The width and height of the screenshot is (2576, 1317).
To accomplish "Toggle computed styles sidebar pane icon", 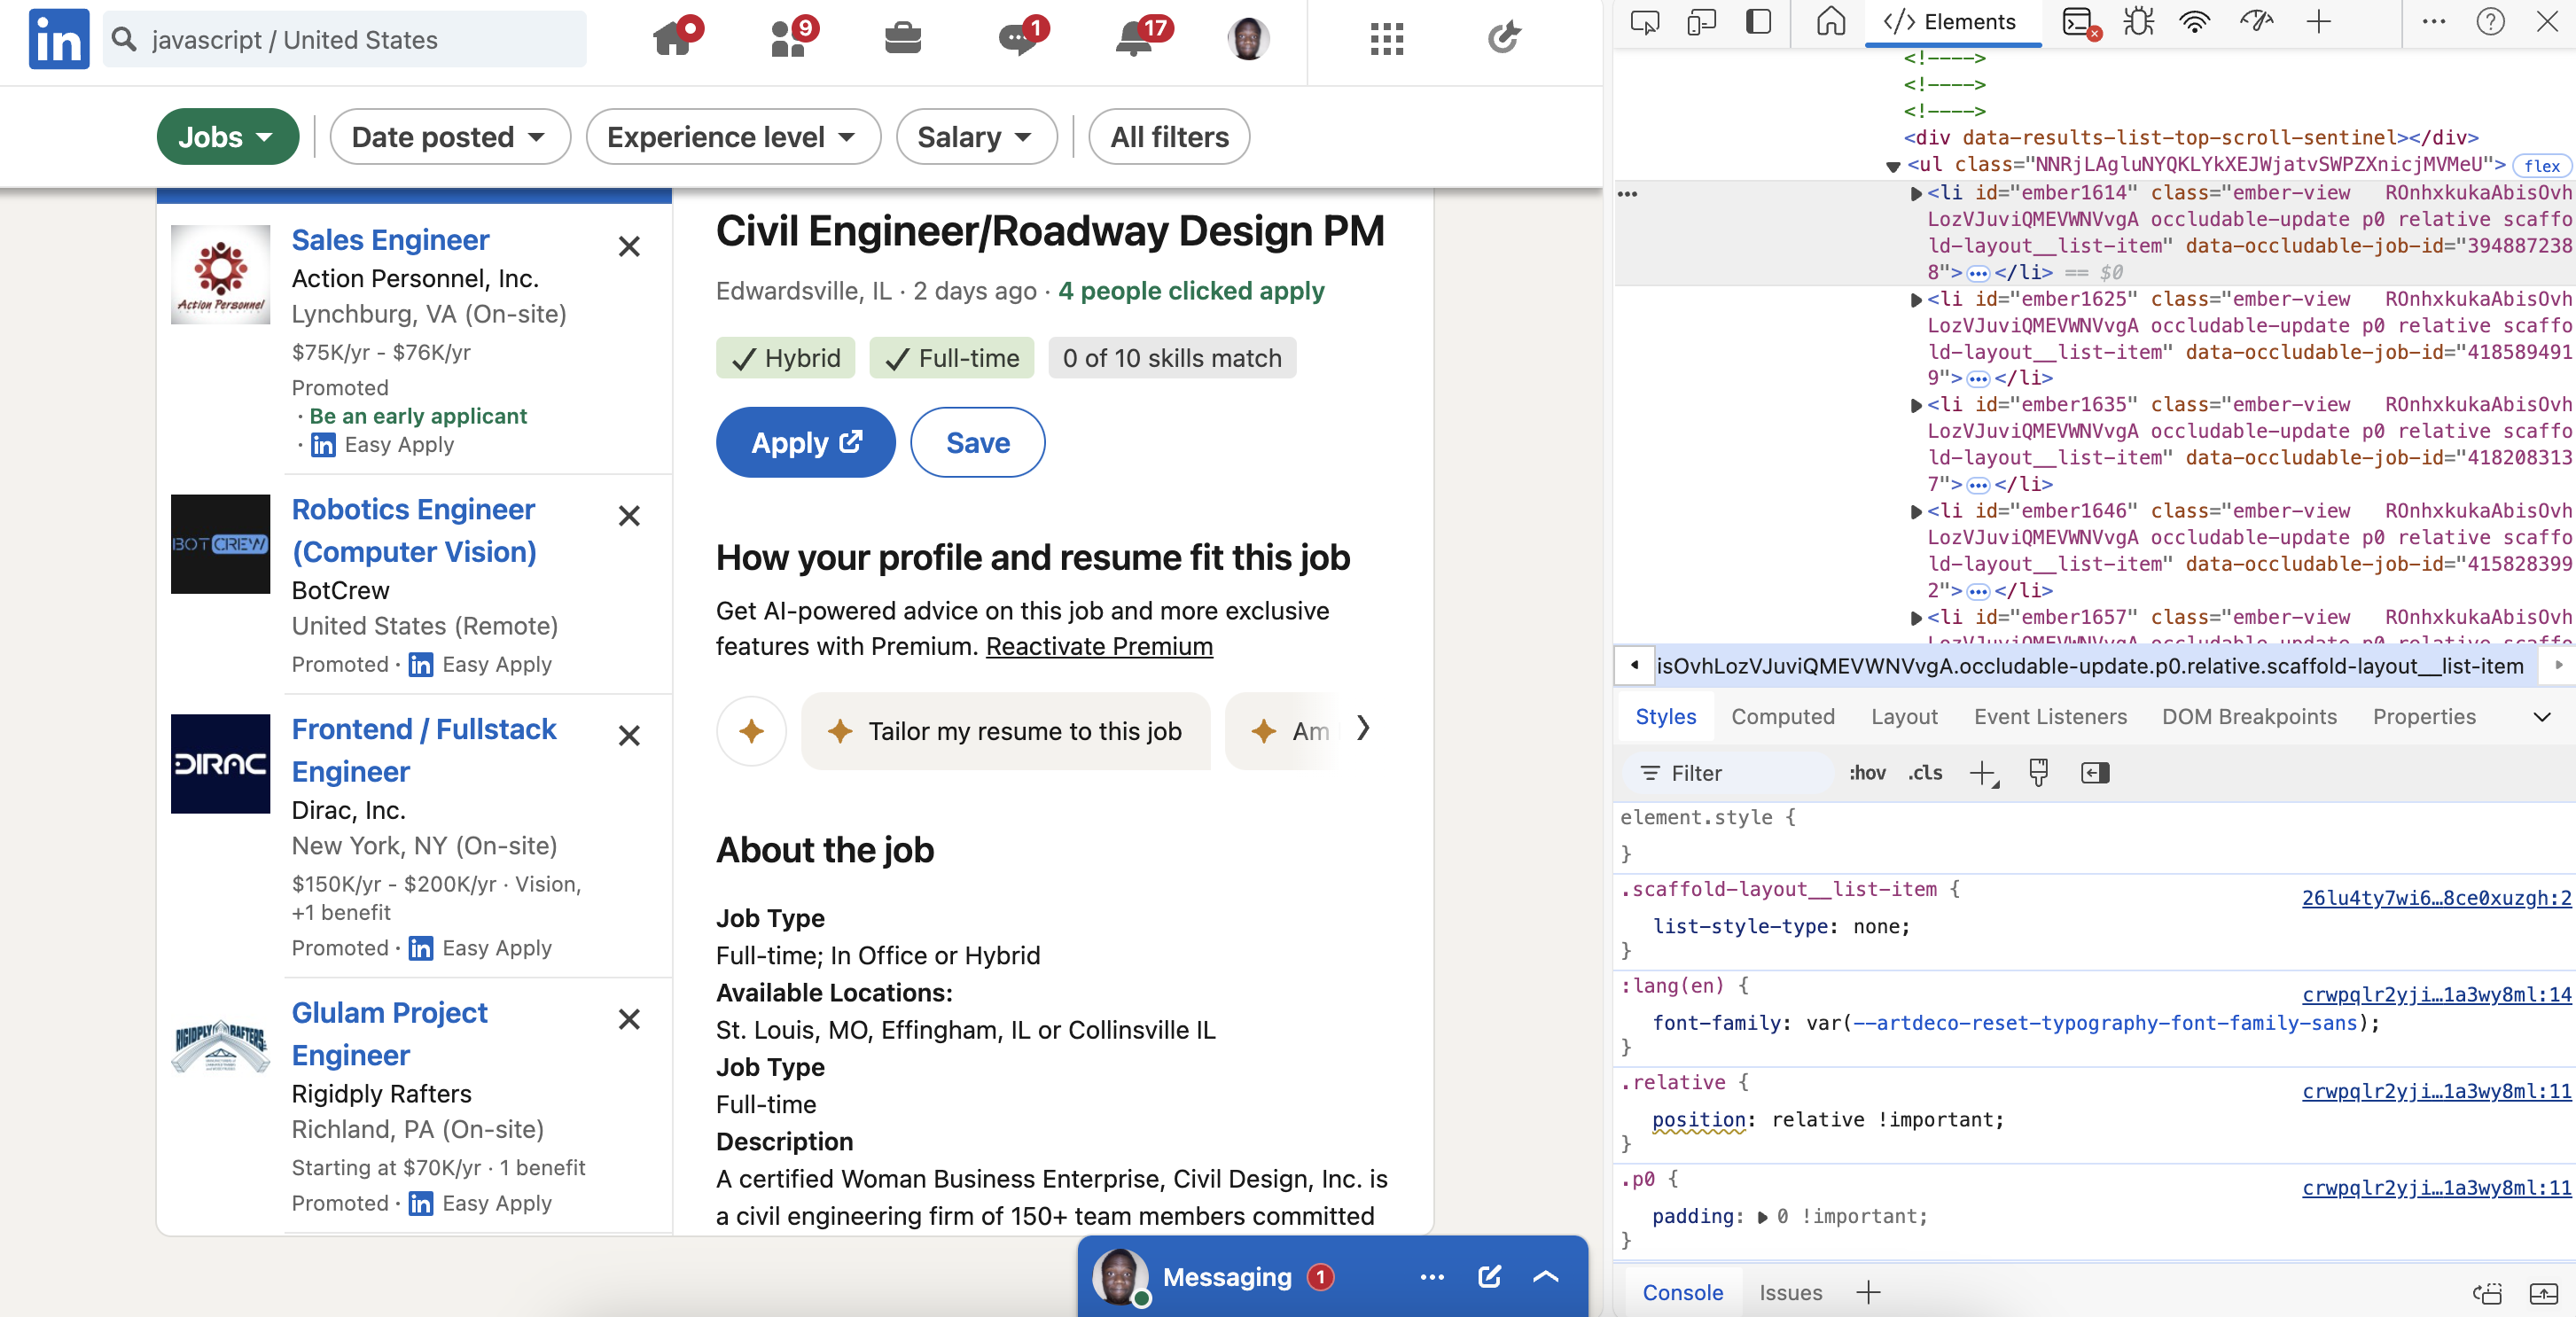I will pyautogui.click(x=2095, y=773).
